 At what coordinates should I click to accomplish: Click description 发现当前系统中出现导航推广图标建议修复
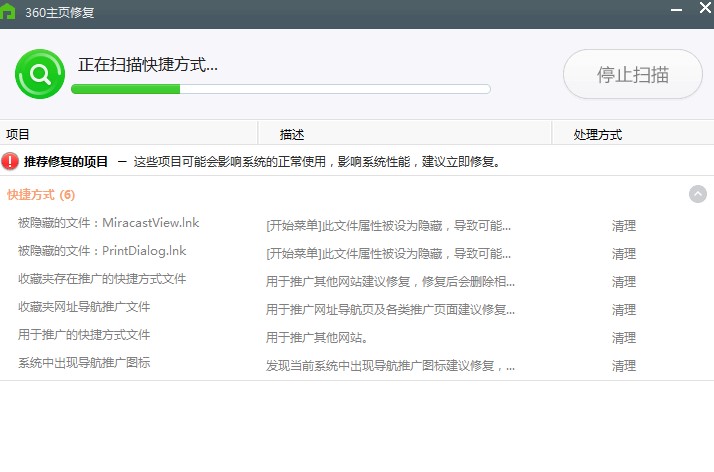tap(390, 365)
